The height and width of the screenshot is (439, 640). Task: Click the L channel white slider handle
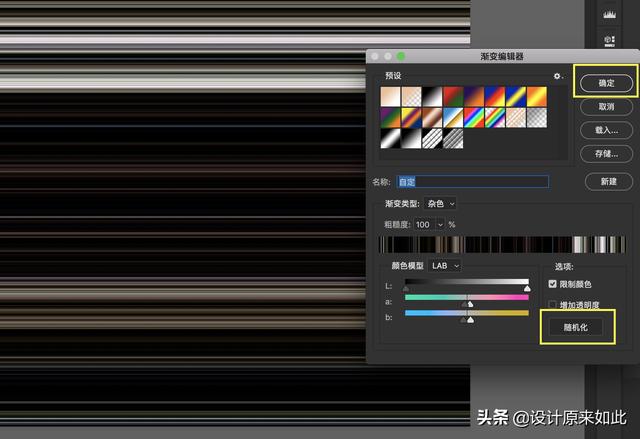[x=527, y=289]
